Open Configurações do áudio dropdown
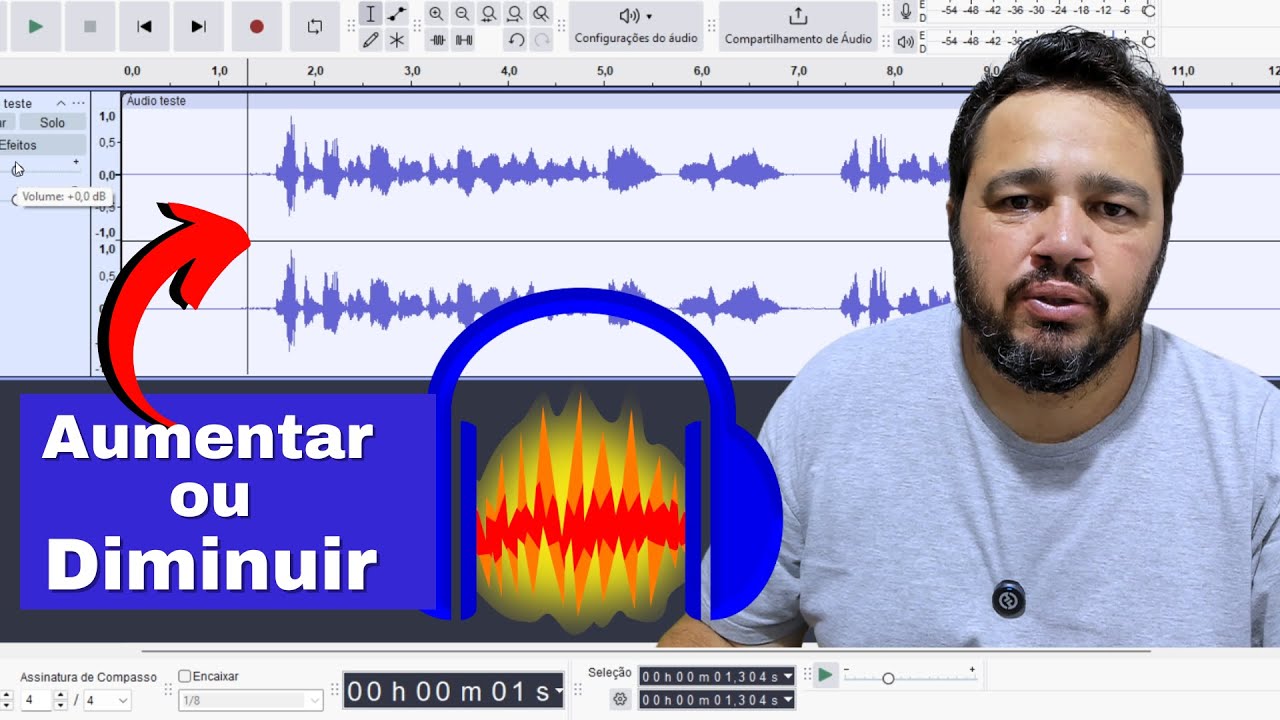Viewport: 1280px width, 720px height. point(636,27)
